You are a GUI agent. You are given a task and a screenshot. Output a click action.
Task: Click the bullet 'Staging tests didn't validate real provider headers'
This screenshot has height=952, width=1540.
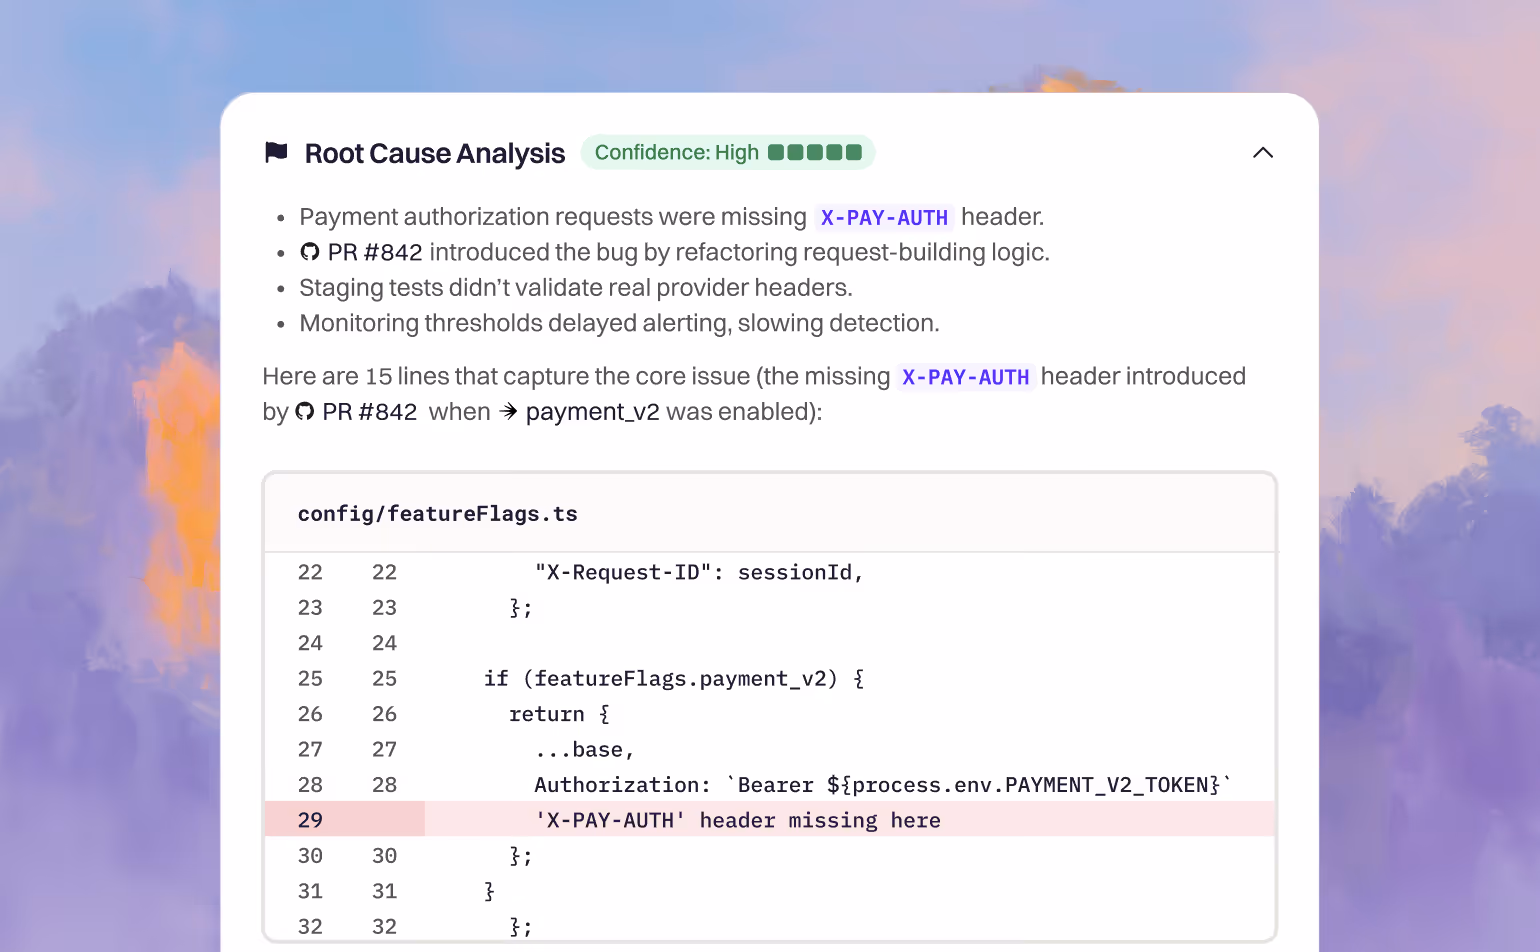coord(576,288)
